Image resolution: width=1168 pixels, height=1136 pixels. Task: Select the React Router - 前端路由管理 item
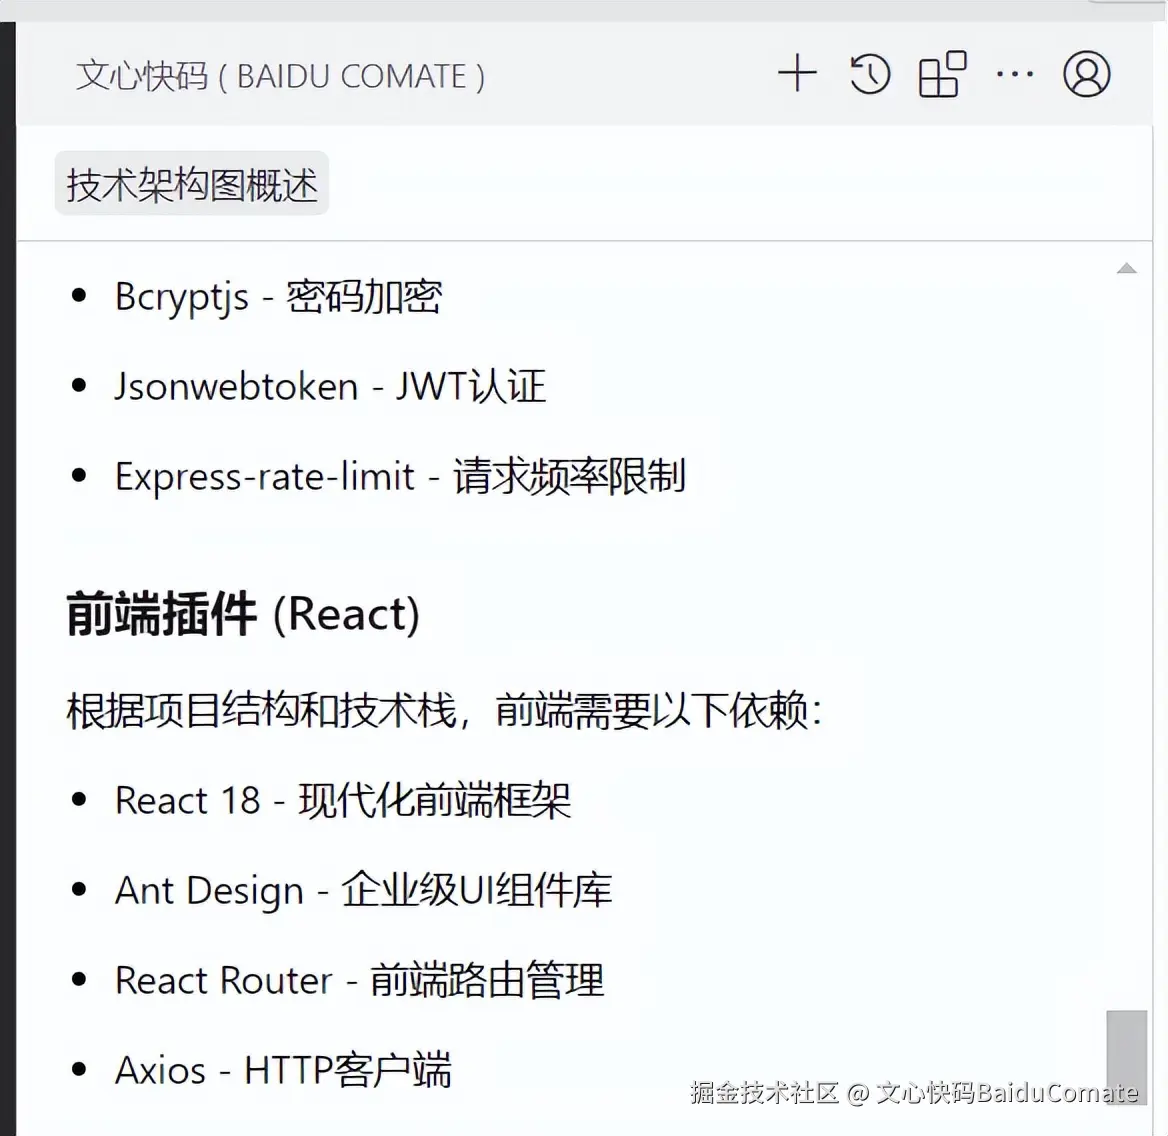359,980
